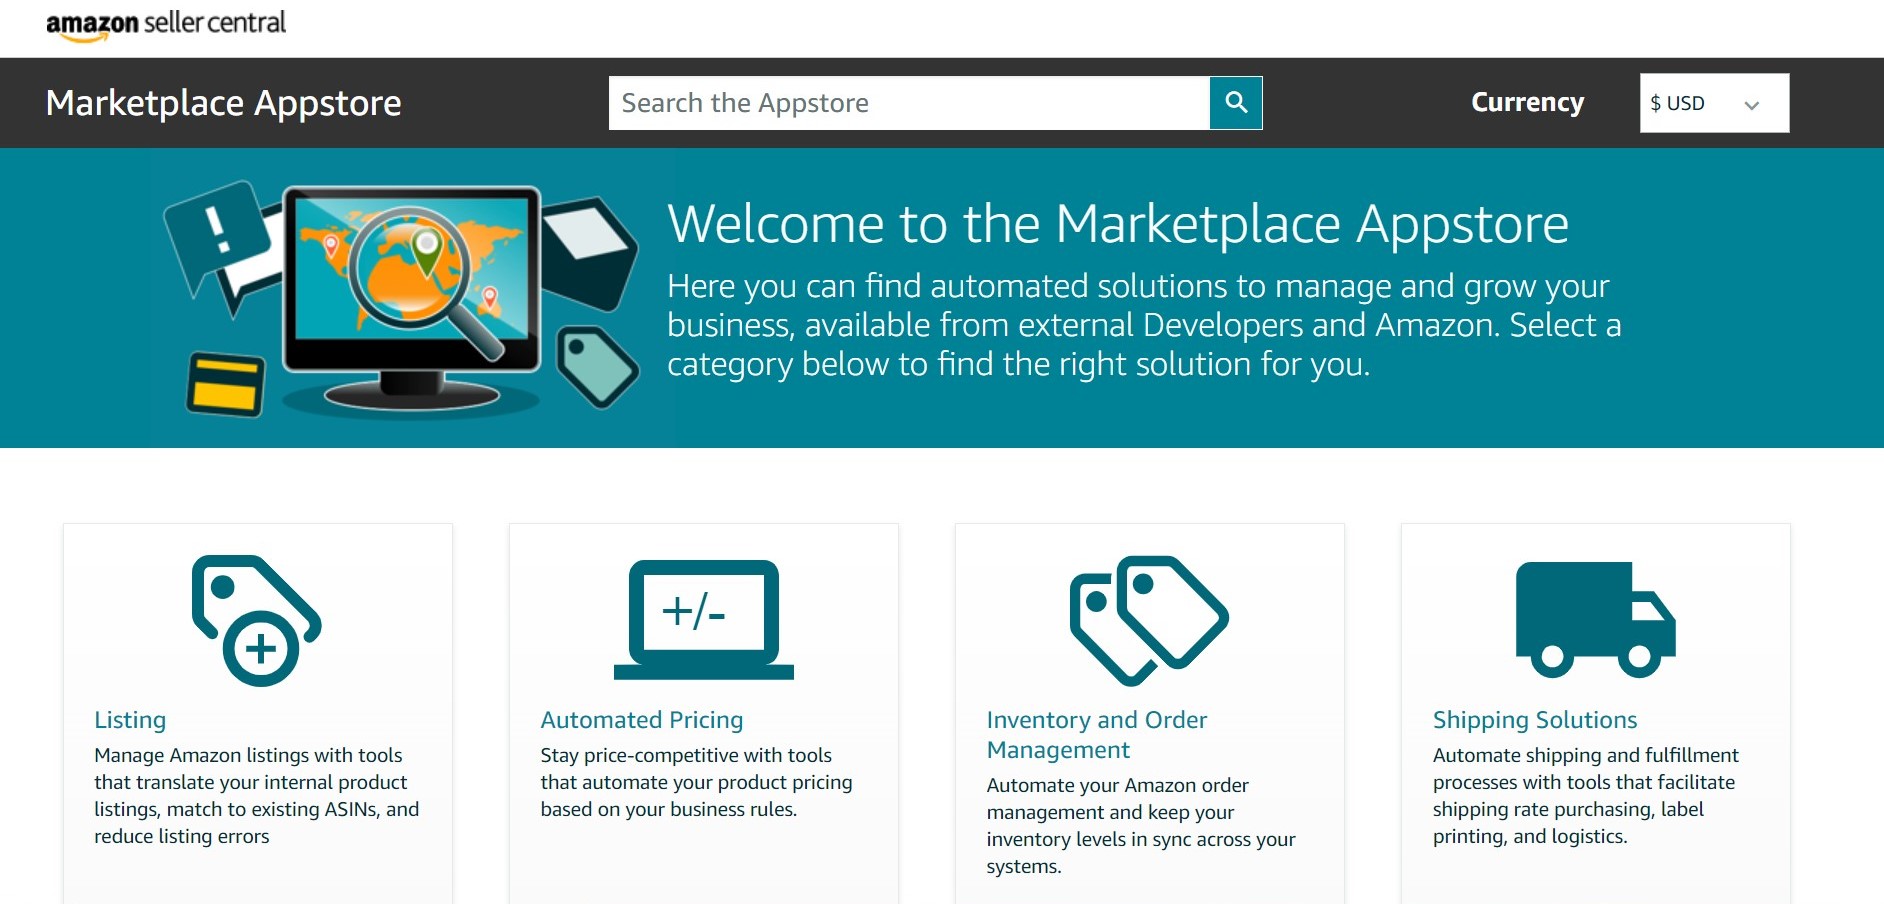Open the Automated Pricing category link
The width and height of the screenshot is (1884, 904).
pyautogui.click(x=642, y=720)
